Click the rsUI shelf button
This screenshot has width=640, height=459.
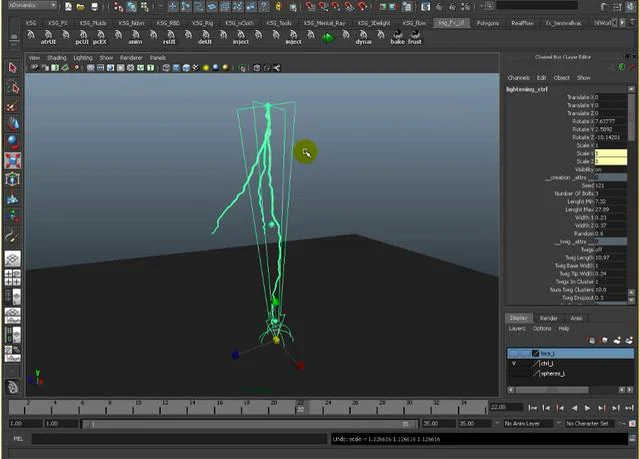tap(170, 37)
